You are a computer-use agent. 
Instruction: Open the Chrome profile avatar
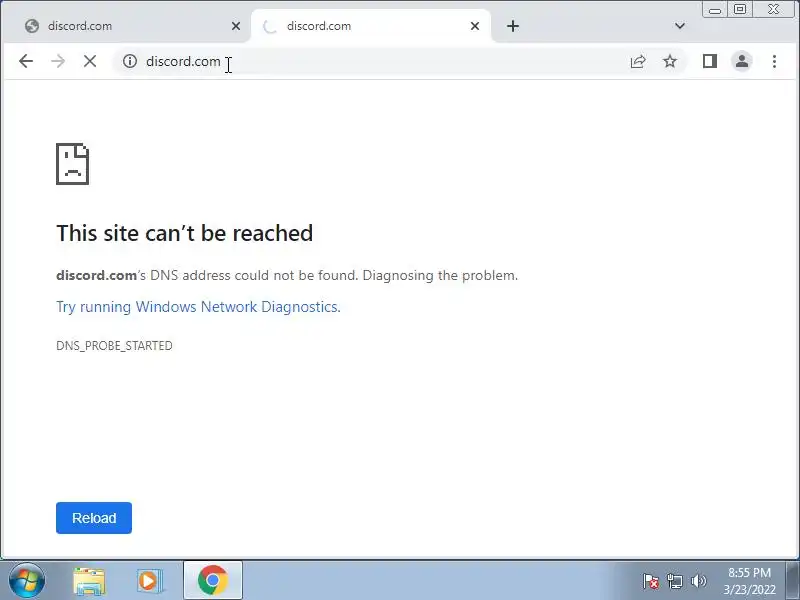click(742, 61)
